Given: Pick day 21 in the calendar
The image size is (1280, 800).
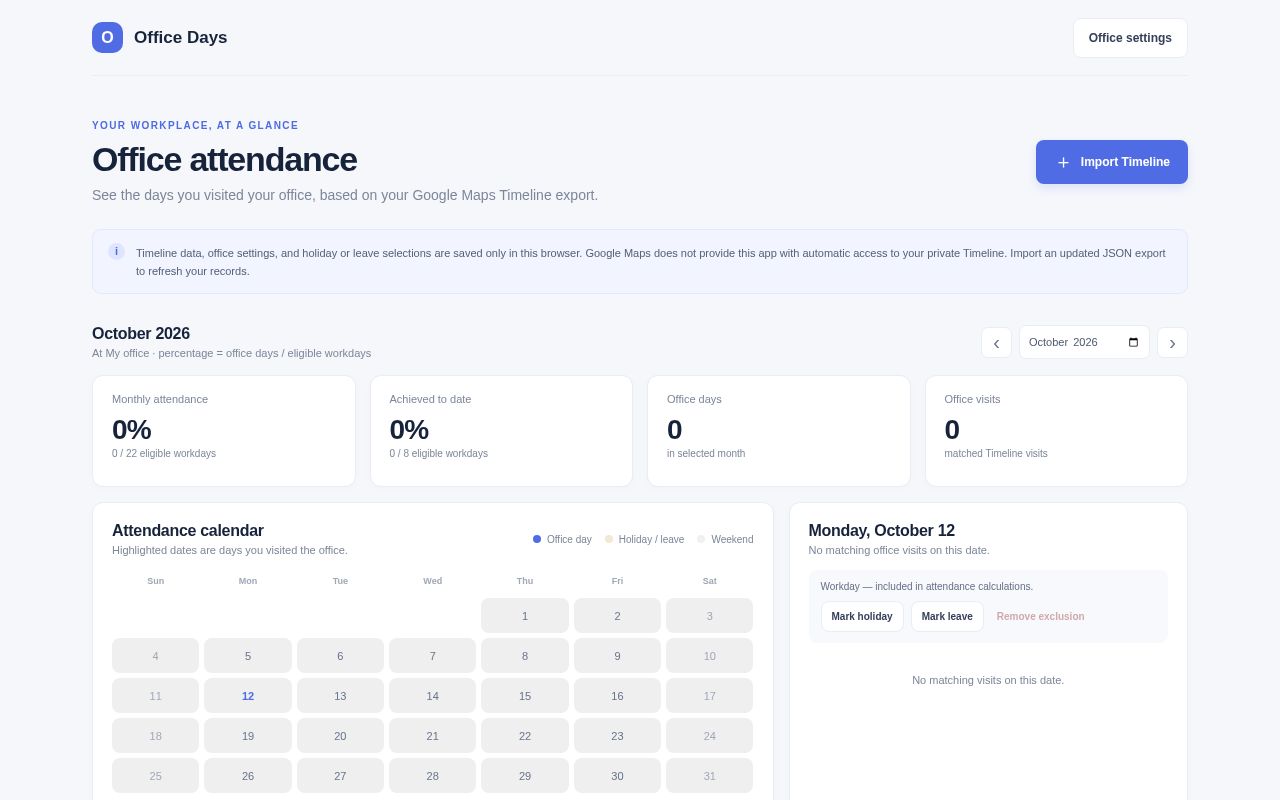Looking at the screenshot, I should click(433, 736).
